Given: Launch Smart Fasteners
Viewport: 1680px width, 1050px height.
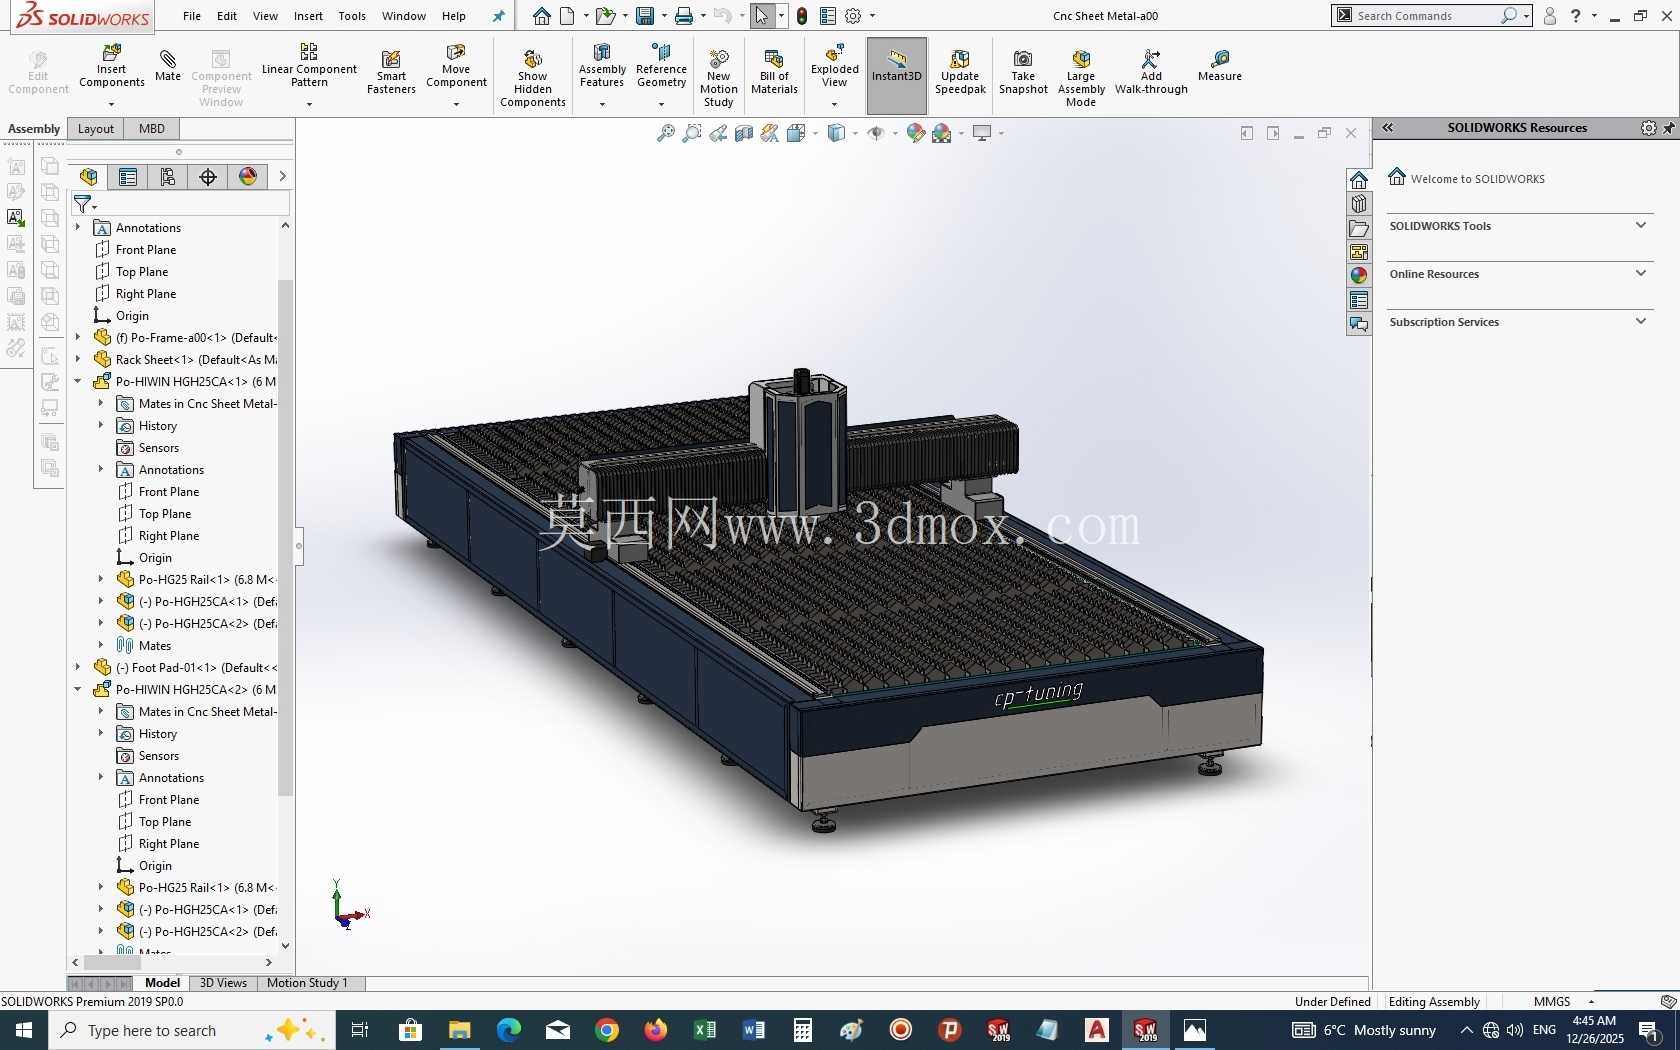Looking at the screenshot, I should tap(391, 72).
